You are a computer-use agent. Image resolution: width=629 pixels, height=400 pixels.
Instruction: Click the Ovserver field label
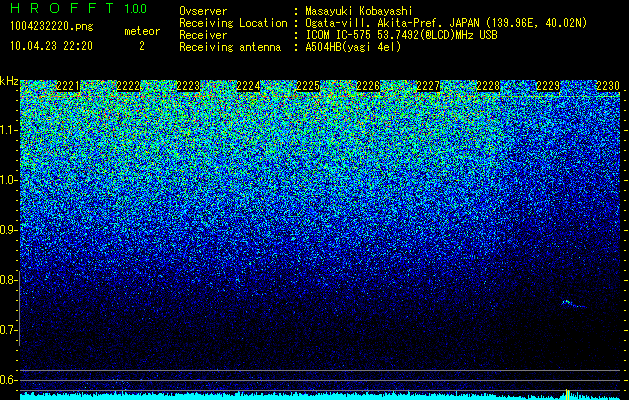[x=203, y=11]
